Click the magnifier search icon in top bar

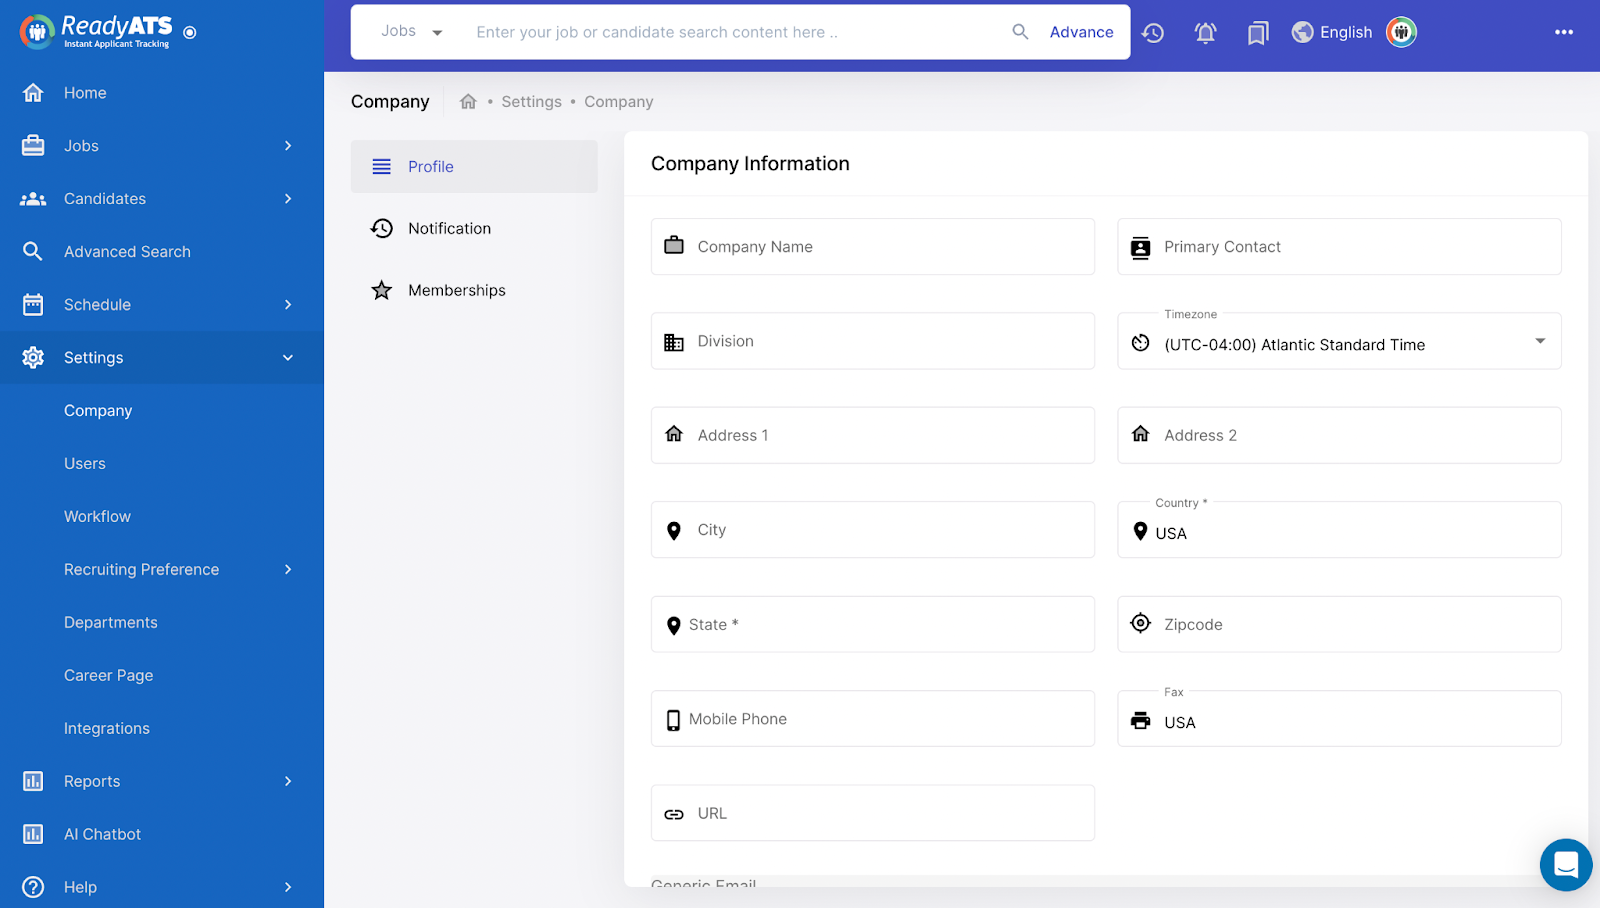(x=1020, y=32)
